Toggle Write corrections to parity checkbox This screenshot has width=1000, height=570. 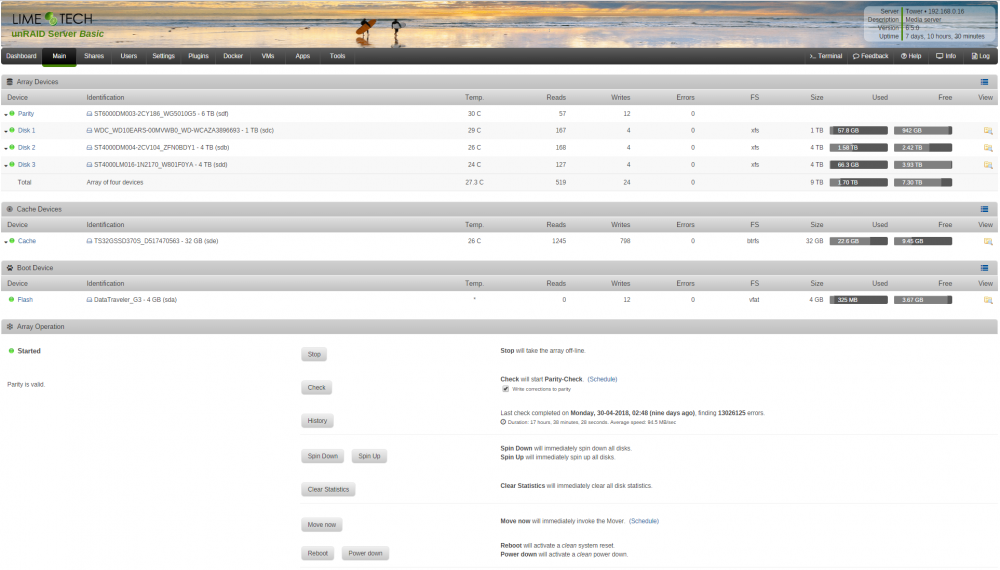(505, 389)
